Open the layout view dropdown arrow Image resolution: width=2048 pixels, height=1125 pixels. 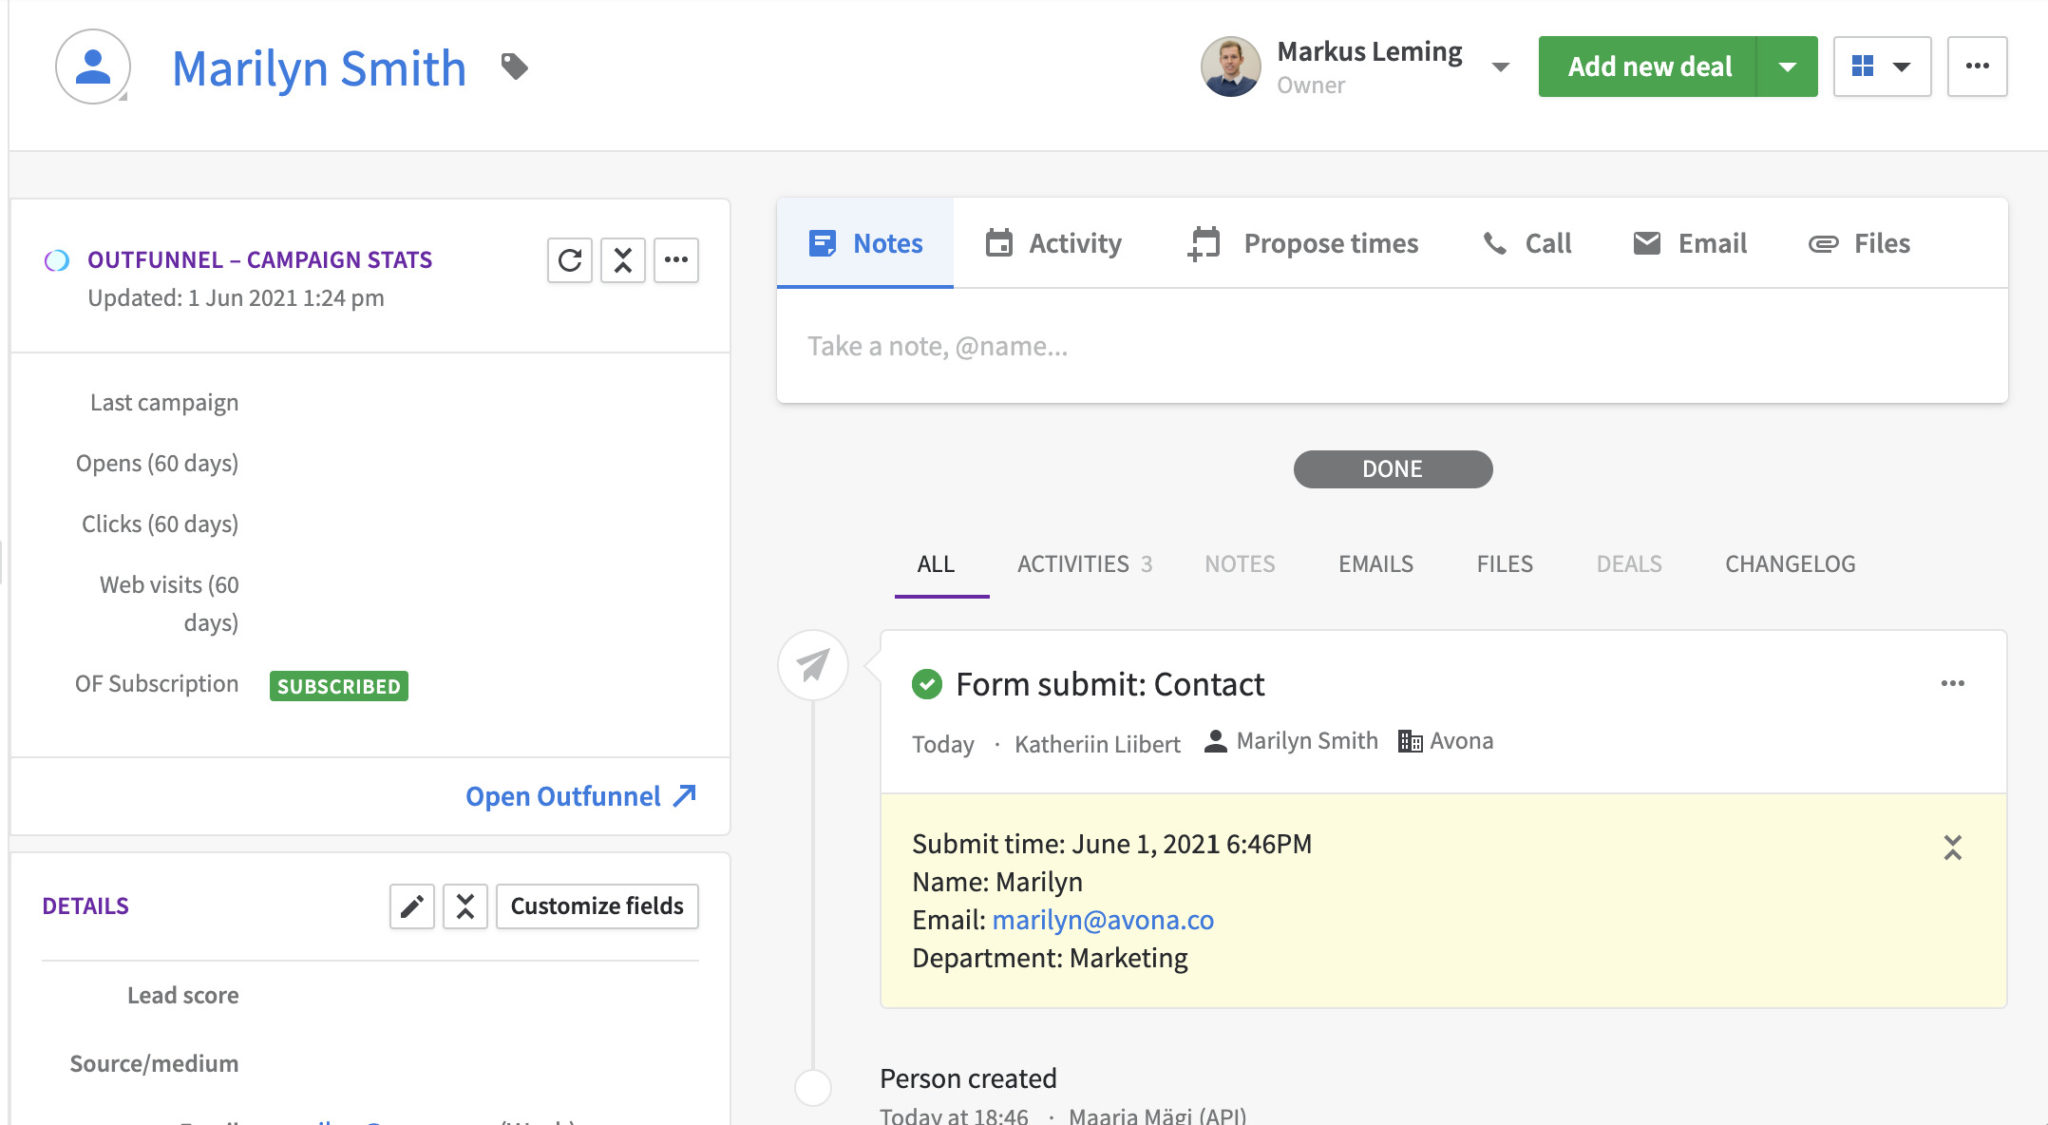point(1901,66)
